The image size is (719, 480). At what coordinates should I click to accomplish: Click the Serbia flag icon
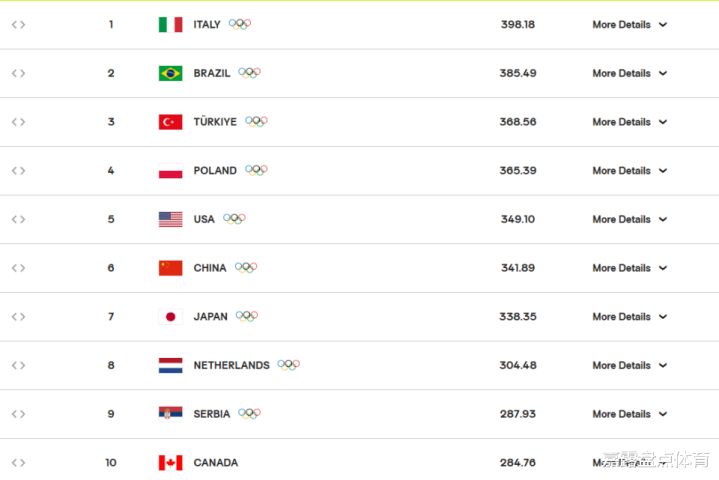click(x=170, y=414)
